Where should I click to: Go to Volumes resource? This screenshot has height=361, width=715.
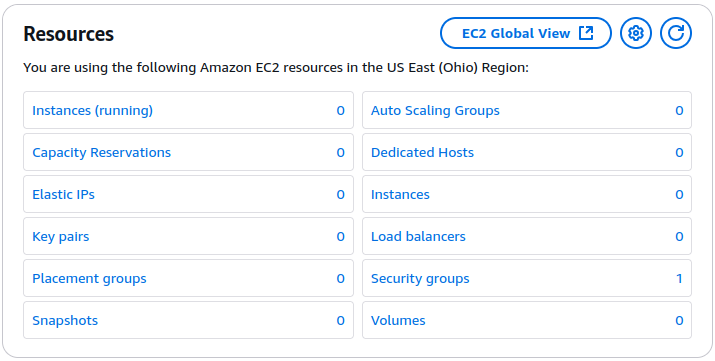click(x=398, y=320)
